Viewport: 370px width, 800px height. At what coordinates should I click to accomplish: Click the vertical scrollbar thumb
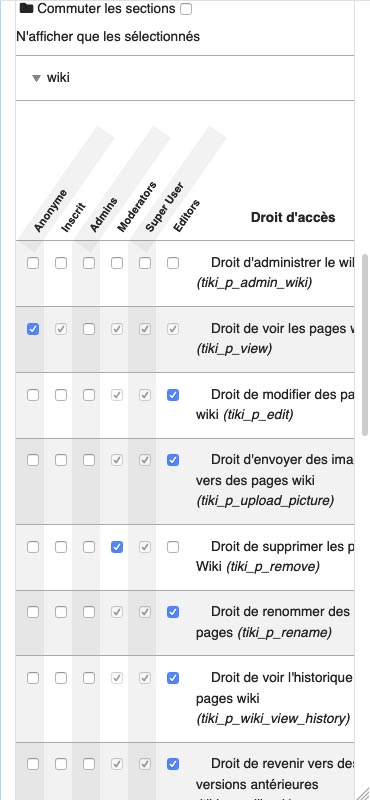click(365, 344)
